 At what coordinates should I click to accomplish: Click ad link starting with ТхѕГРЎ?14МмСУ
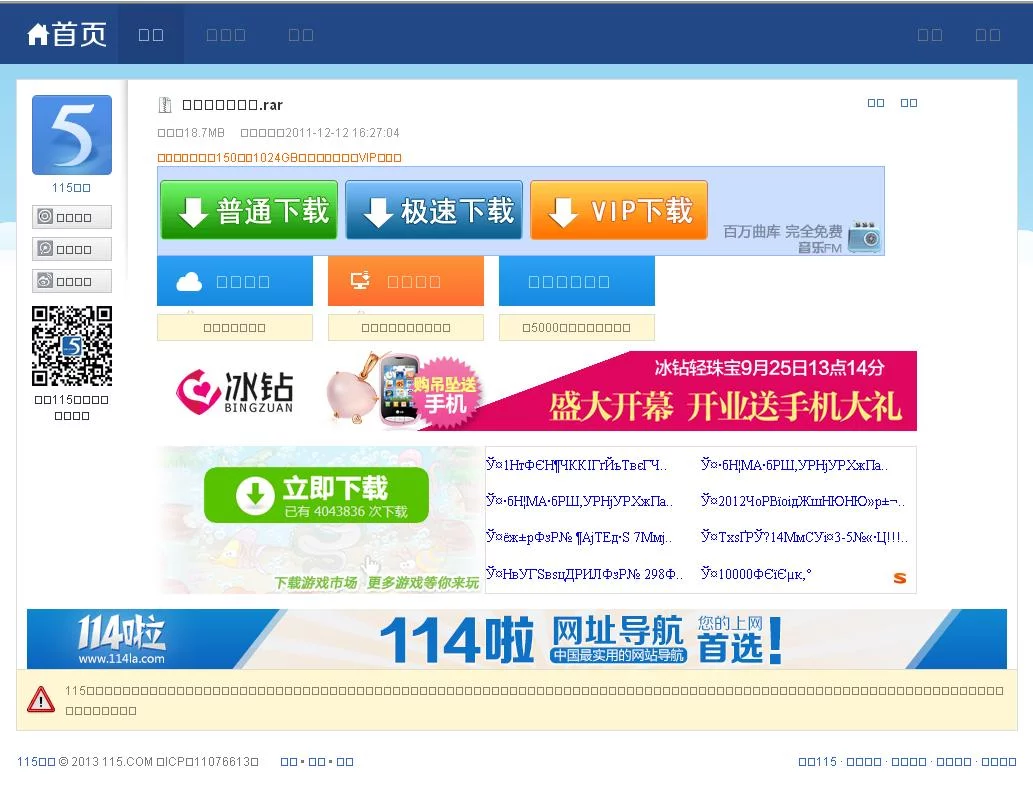click(x=804, y=538)
